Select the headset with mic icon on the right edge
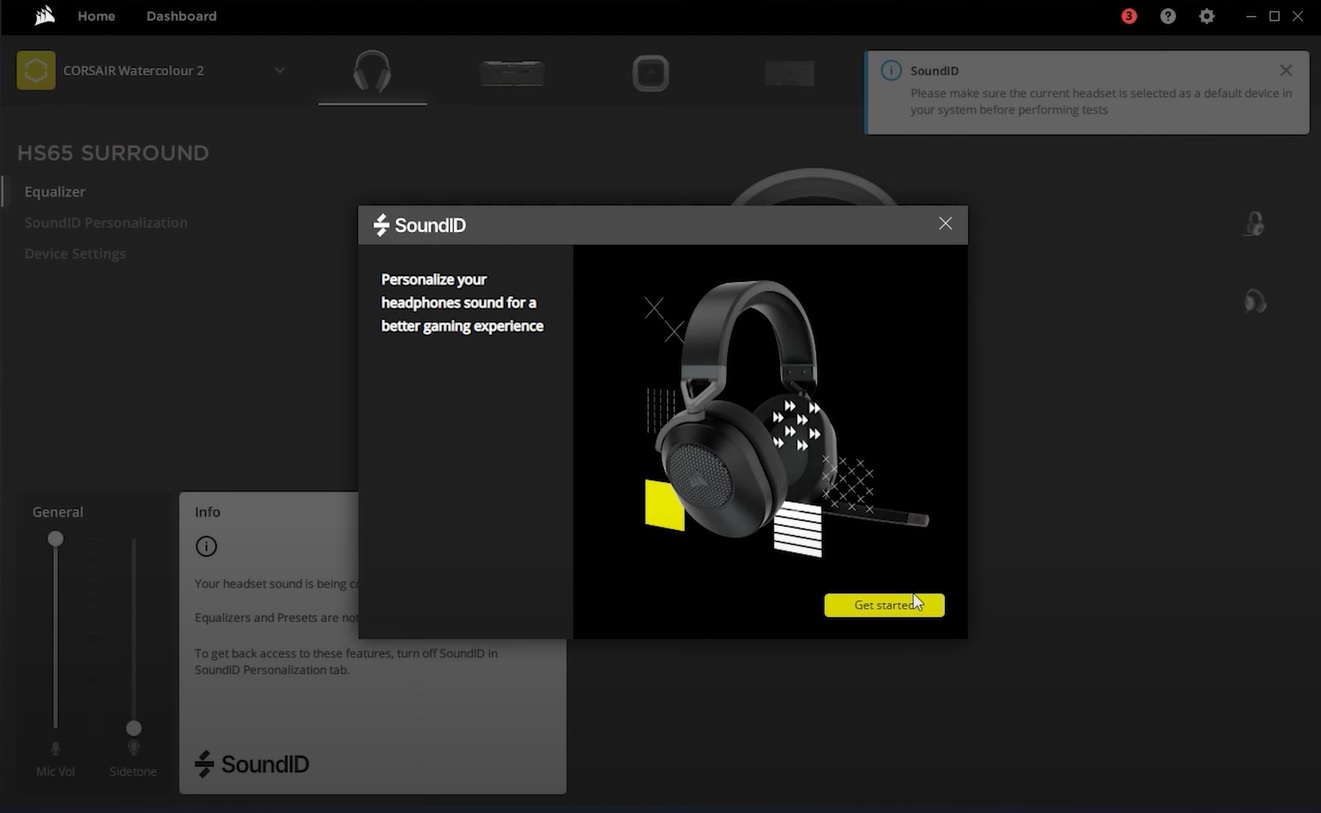 1254,222
